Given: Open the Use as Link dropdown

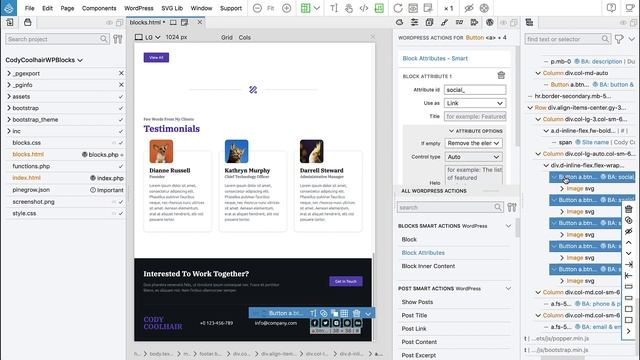Looking at the screenshot, I should click(475, 103).
